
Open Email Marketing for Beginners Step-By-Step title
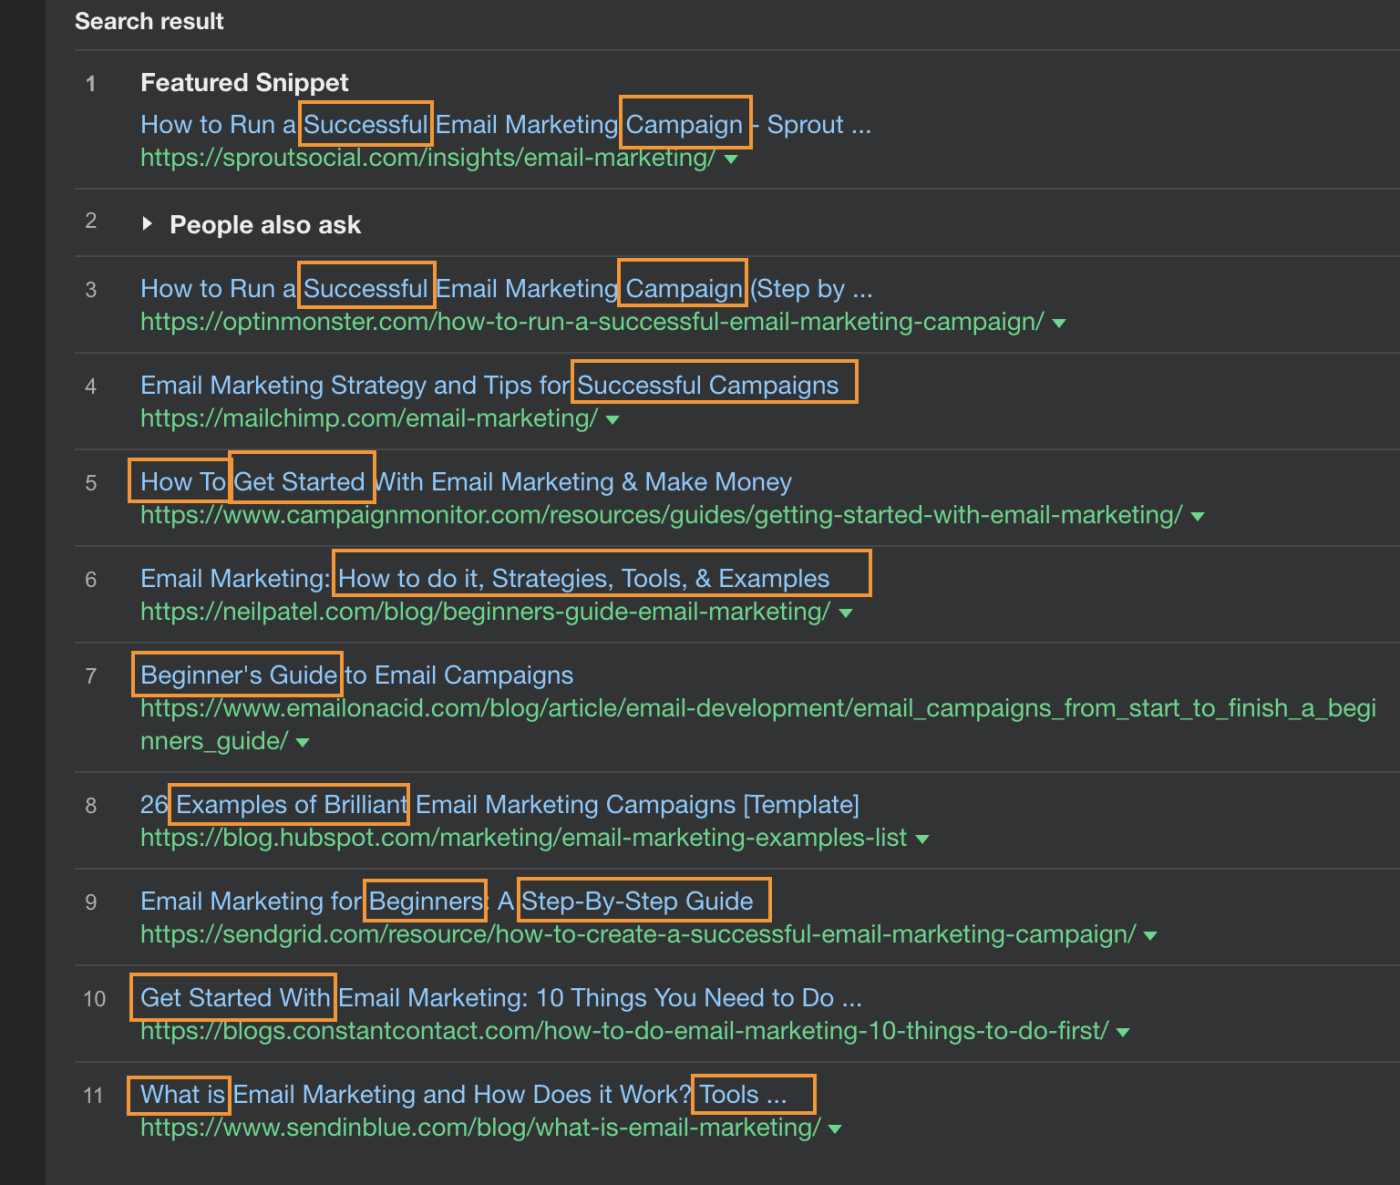(447, 902)
